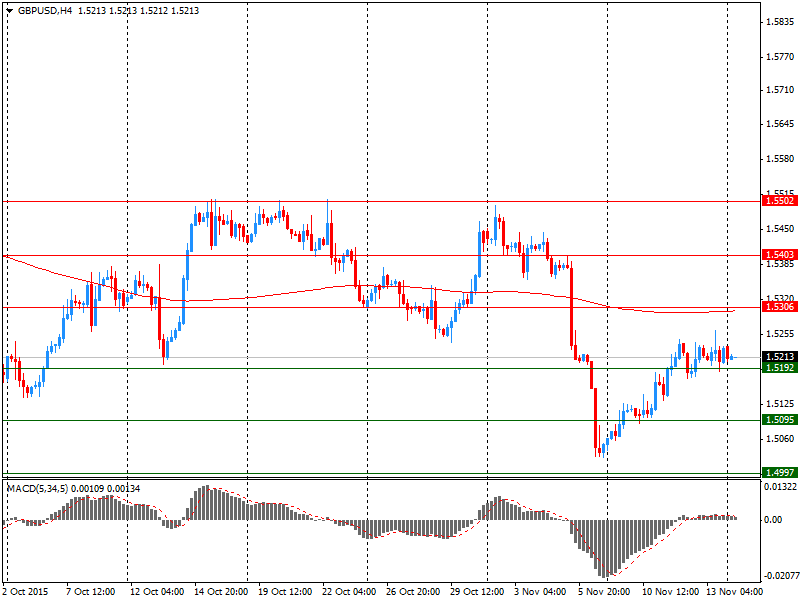Select the 1.5710 price scale value
This screenshot has width=800, height=600.
[781, 90]
